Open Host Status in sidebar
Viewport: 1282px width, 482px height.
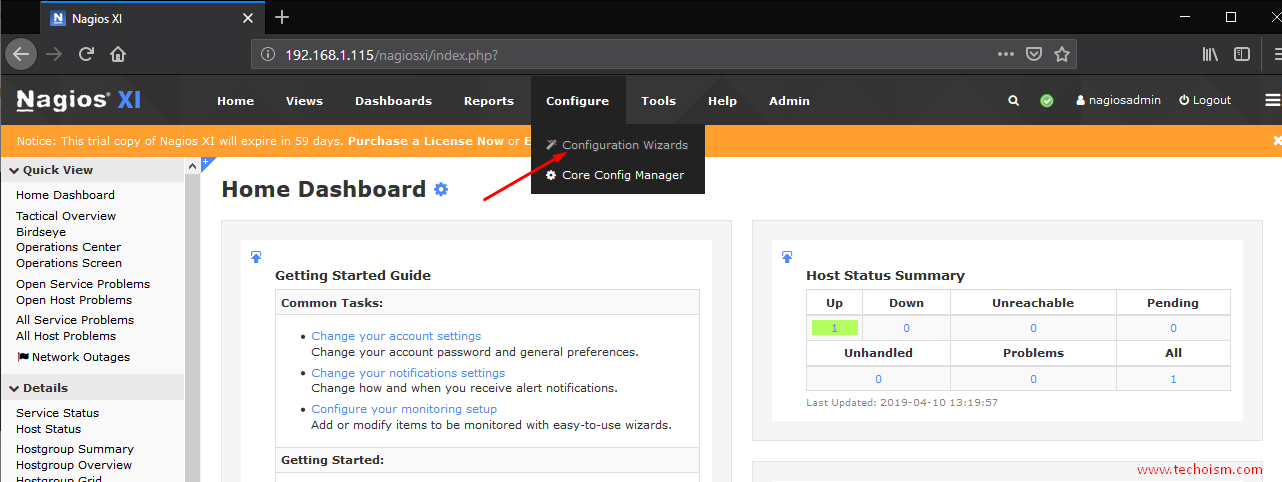click(48, 429)
